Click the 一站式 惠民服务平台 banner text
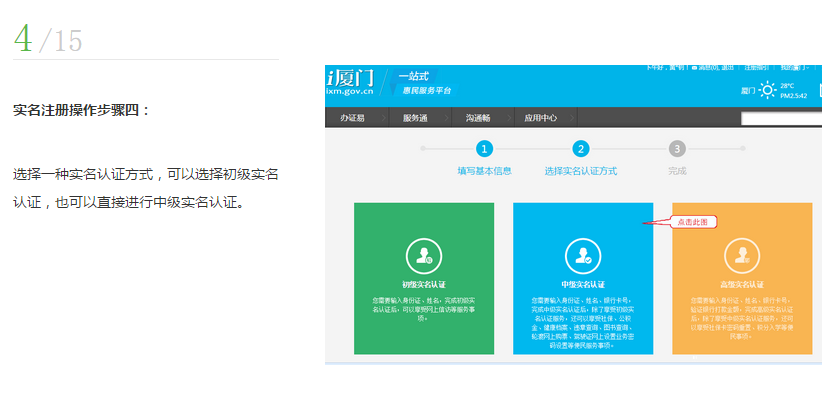Viewport: 822px width, 411px height. click(x=425, y=83)
